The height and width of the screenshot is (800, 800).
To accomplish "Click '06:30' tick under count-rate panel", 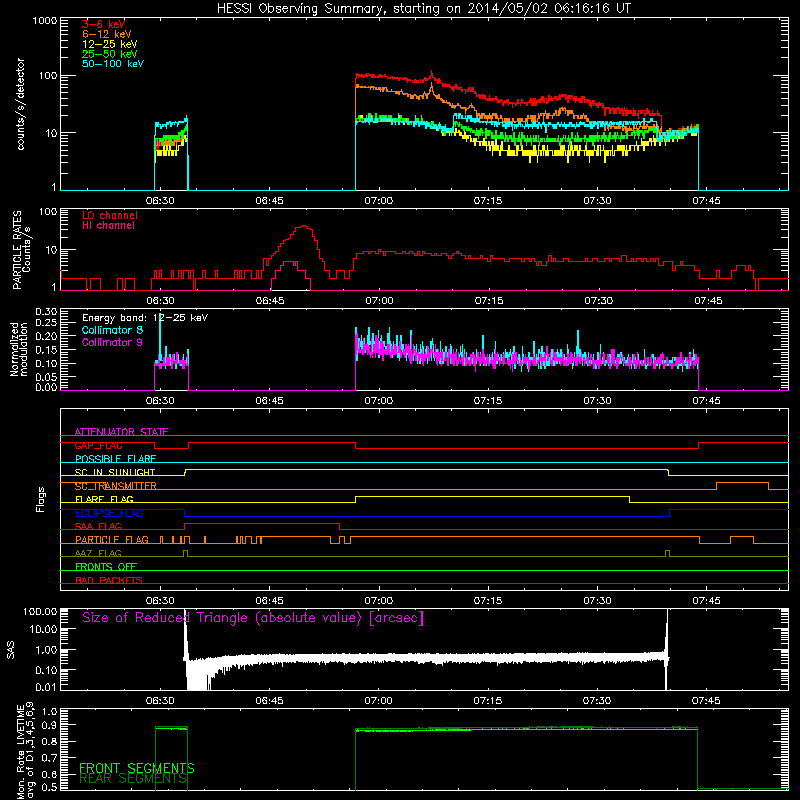I will click(160, 201).
